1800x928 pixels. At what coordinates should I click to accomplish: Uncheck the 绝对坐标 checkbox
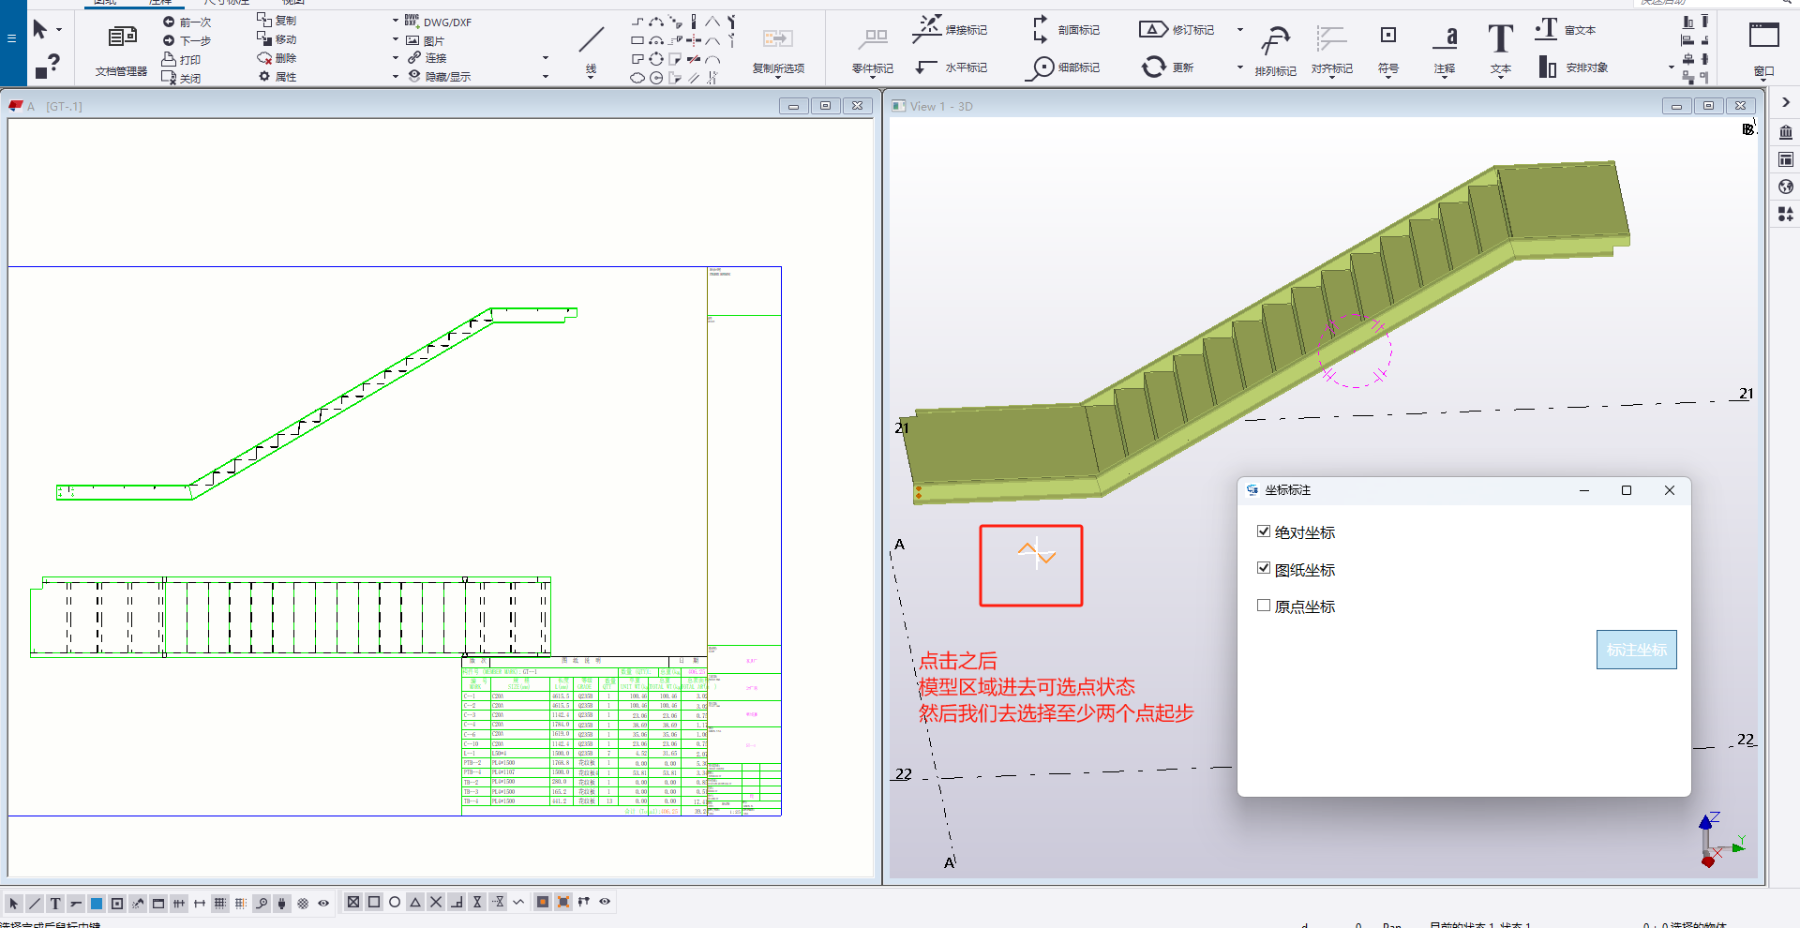click(x=1264, y=532)
